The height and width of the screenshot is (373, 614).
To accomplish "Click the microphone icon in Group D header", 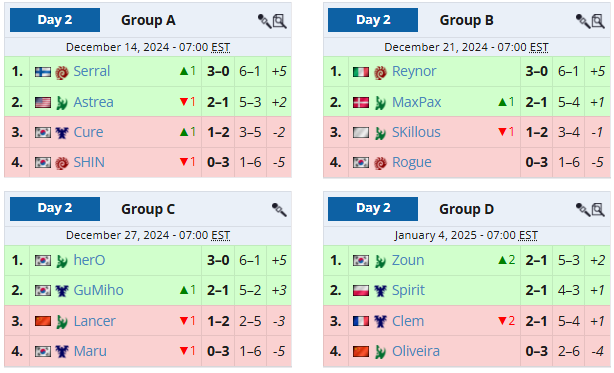I will click(583, 210).
